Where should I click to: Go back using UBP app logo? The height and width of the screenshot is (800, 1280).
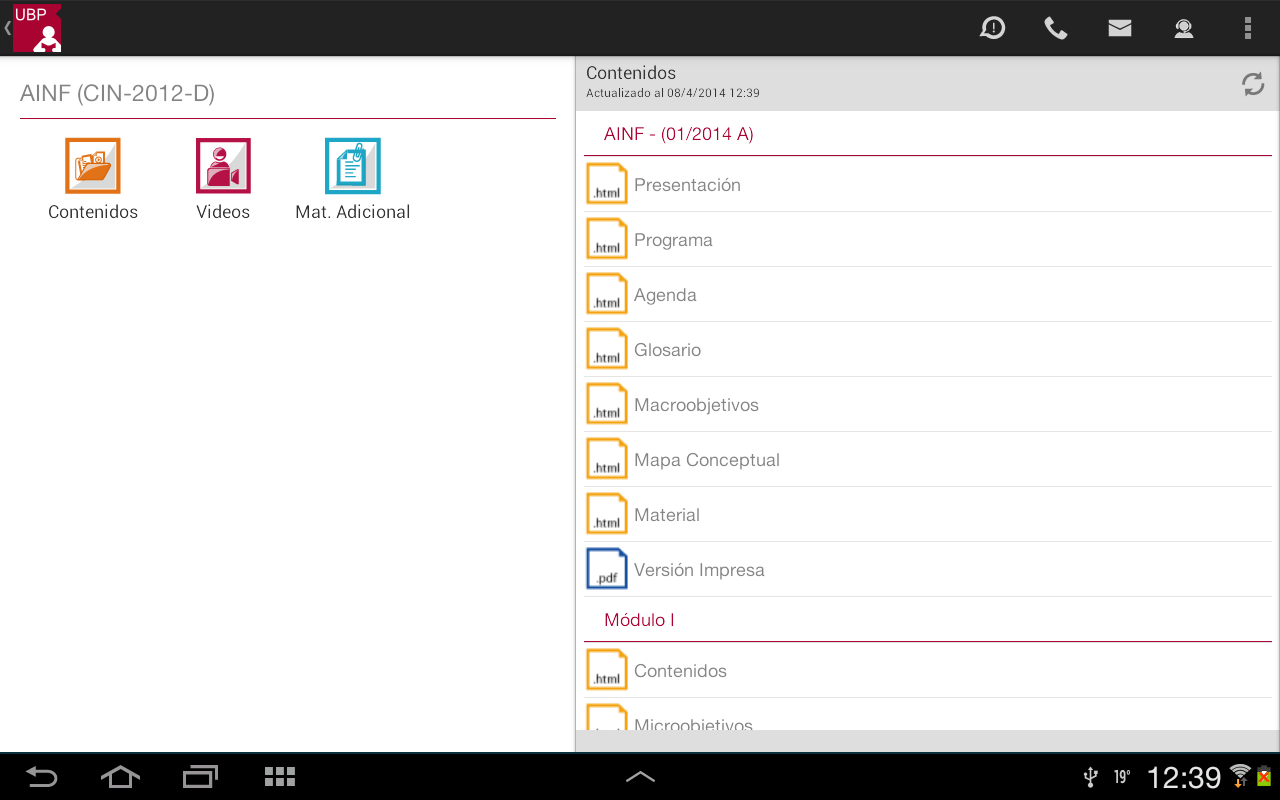35,28
